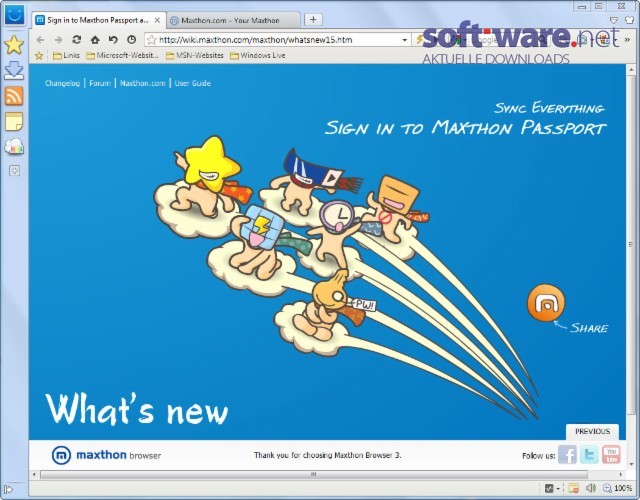Screen dimensions: 640x500
Task: Open the Facebook follow icon
Action: (567, 455)
